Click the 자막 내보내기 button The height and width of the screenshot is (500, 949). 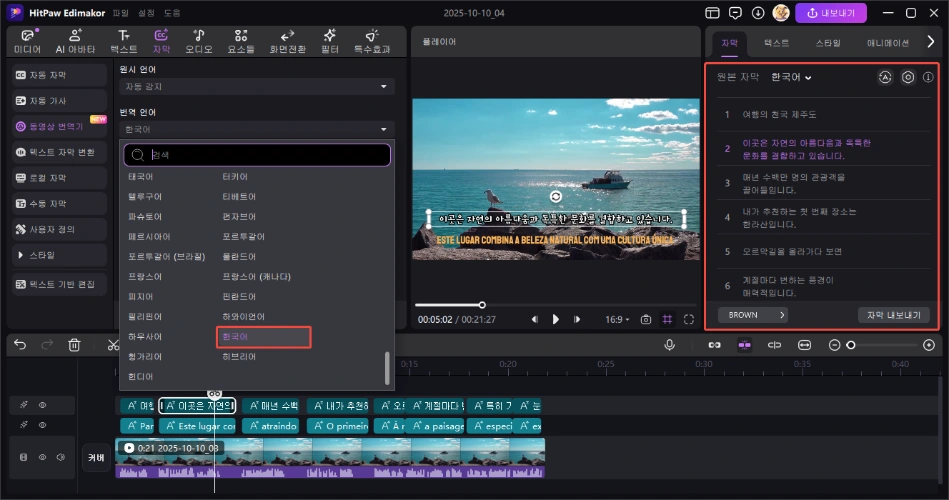(x=894, y=315)
